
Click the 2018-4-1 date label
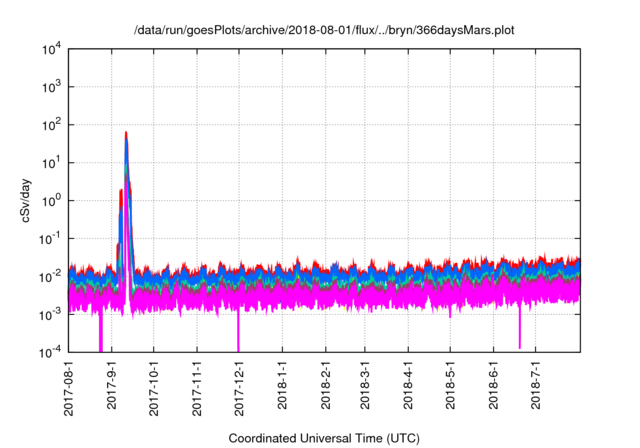(408, 385)
